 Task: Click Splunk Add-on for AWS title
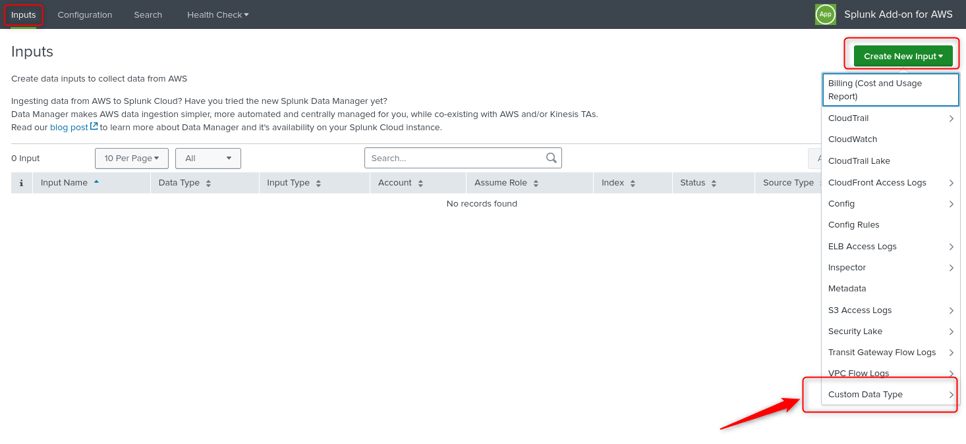(899, 14)
